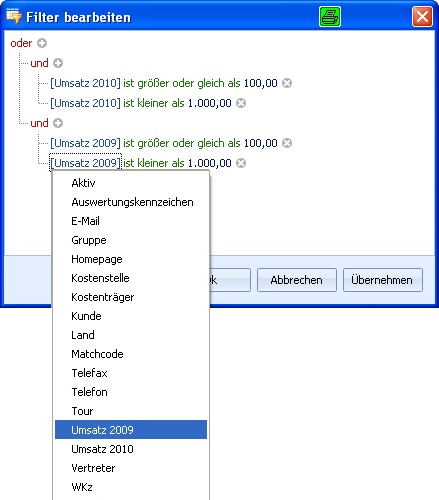This screenshot has height=500, width=439.
Task: Click the Abbrechen button
Action: pyautogui.click(x=297, y=280)
